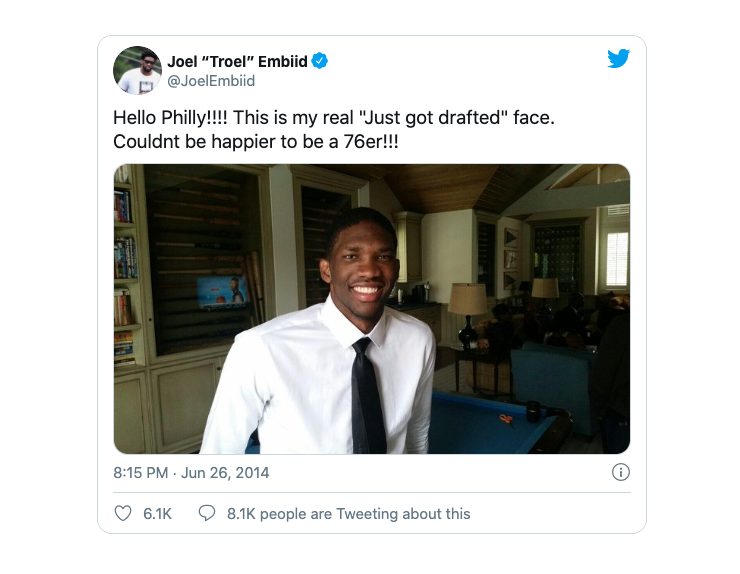Click the blue verified checkmark badge
This screenshot has width=740, height=574.
(x=320, y=61)
